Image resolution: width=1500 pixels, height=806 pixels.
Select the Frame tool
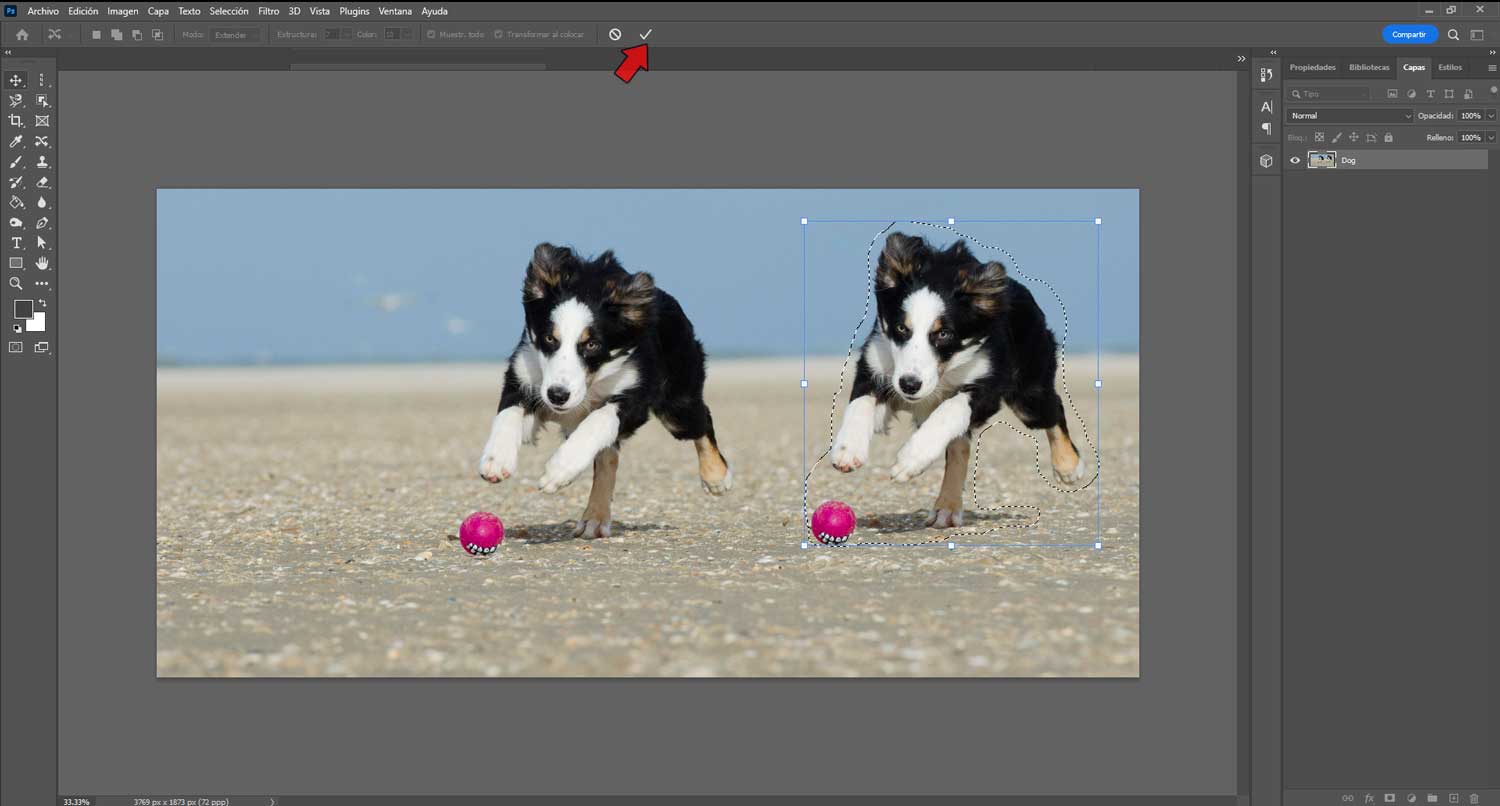coord(42,121)
